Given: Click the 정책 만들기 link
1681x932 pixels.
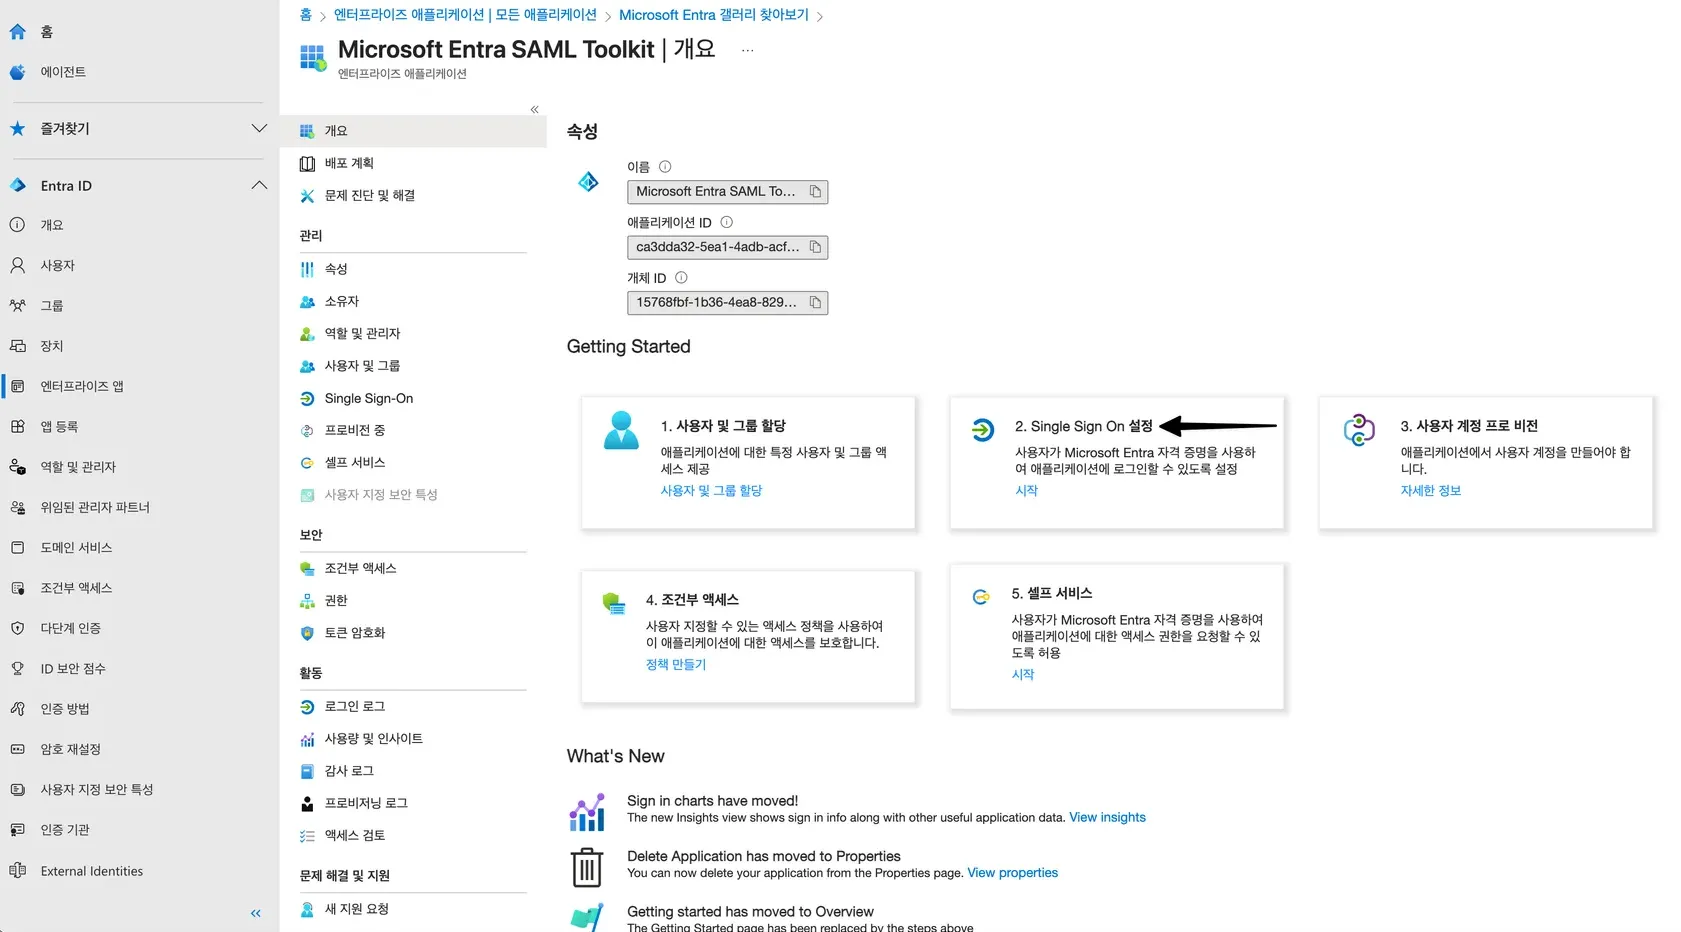Looking at the screenshot, I should tap(676, 665).
